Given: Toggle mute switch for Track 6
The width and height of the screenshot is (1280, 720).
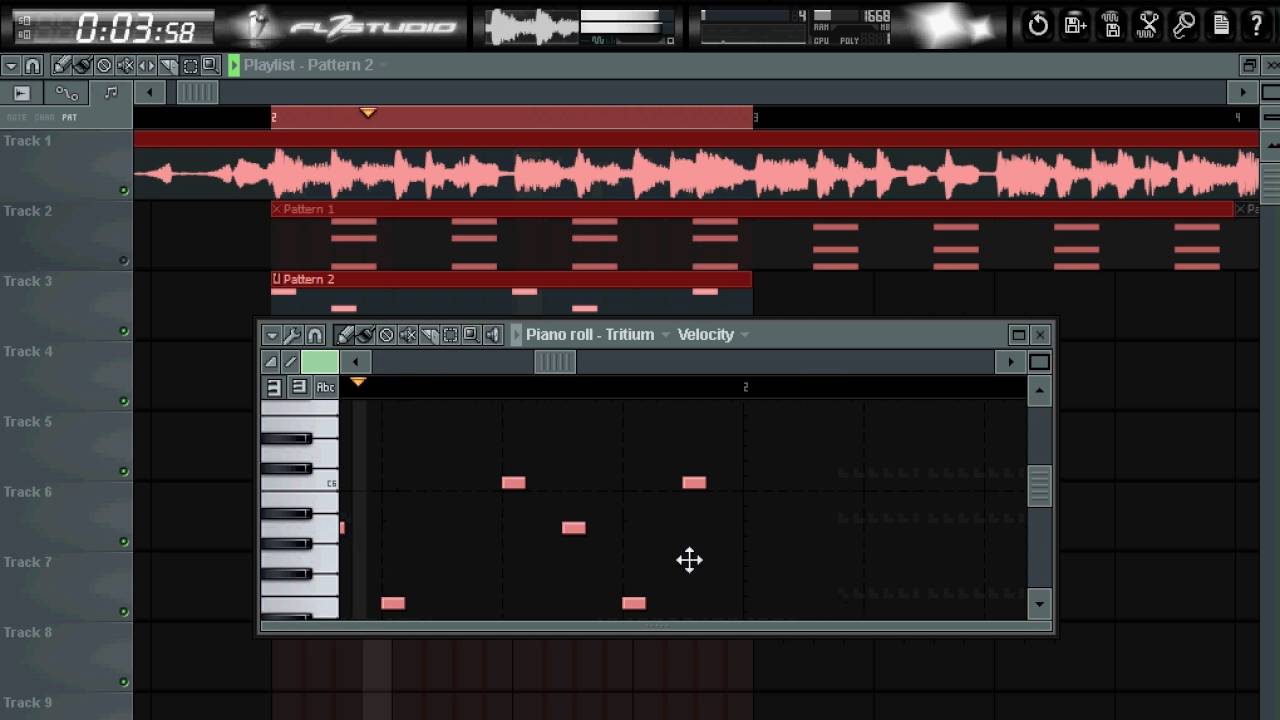Looking at the screenshot, I should [124, 542].
